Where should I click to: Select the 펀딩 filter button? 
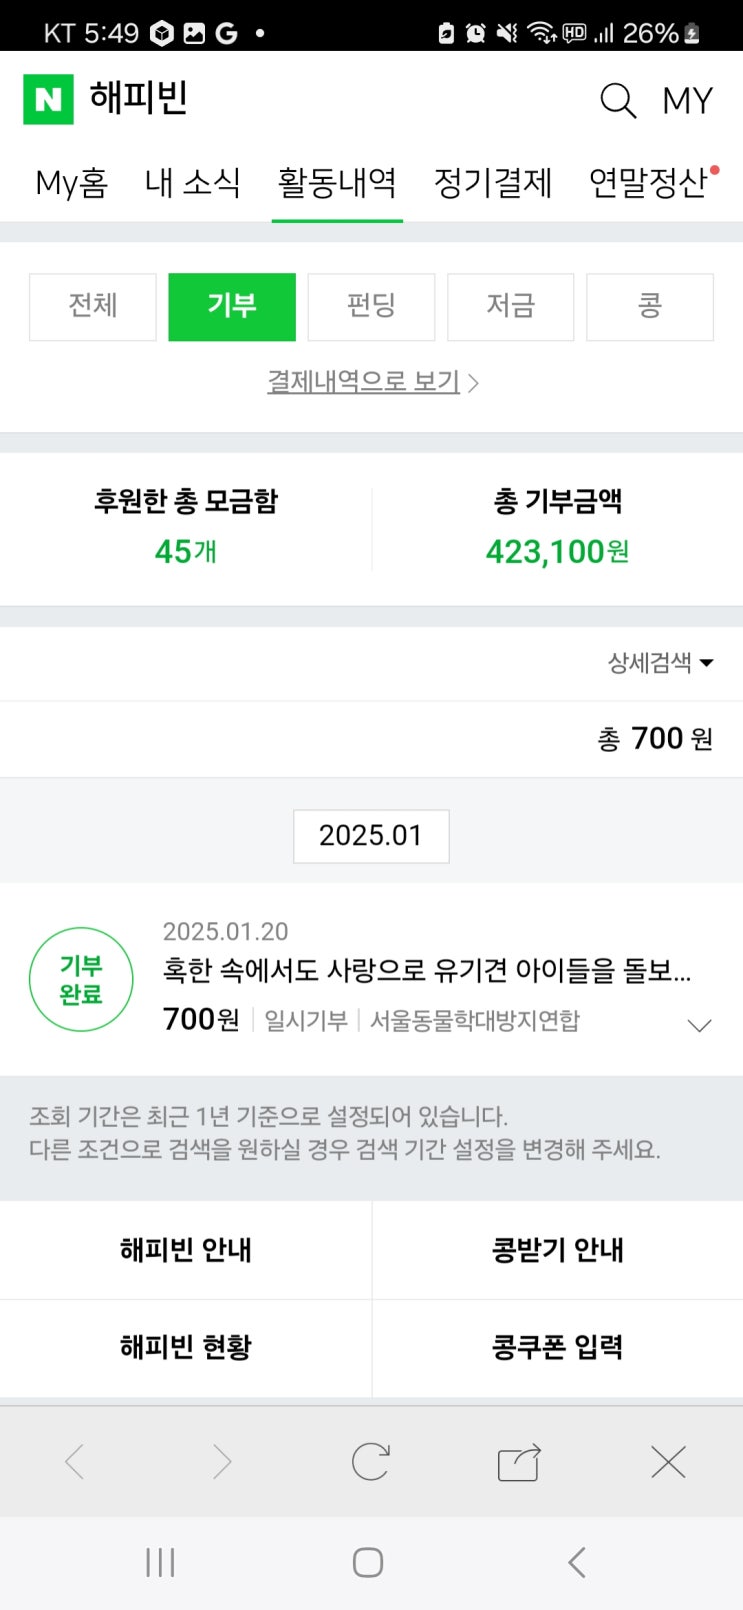coord(371,306)
